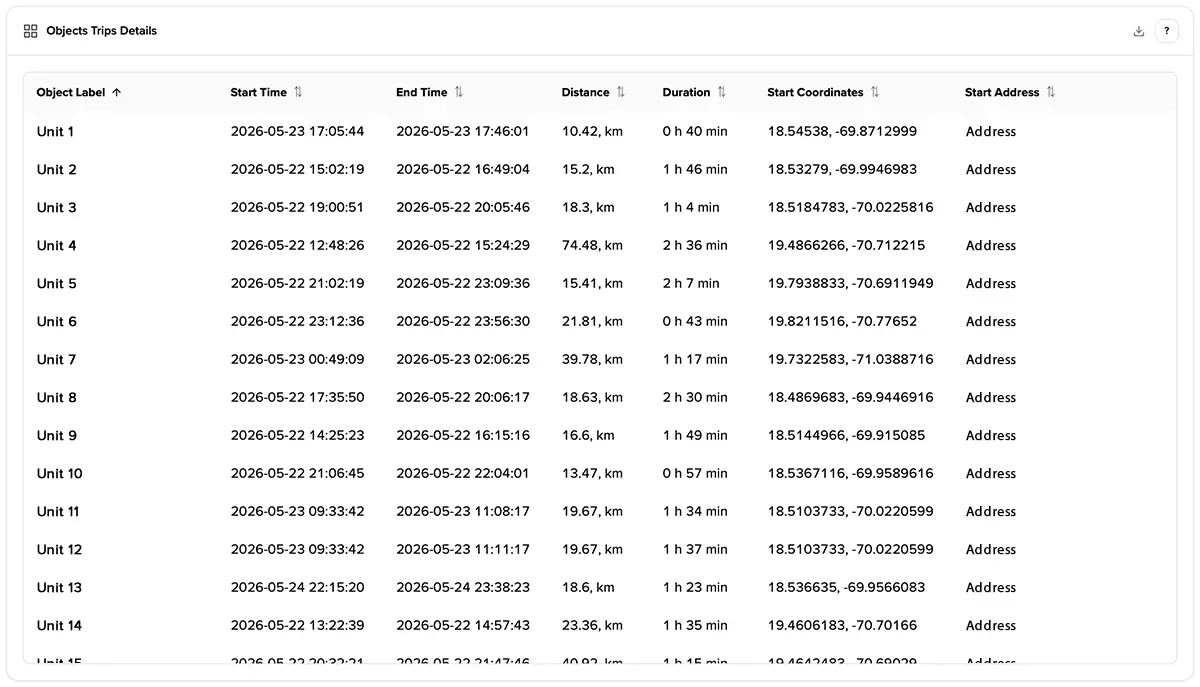Viewport: 1200px width, 687px height.
Task: Select the Unit 10 row label
Action: click(x=60, y=474)
